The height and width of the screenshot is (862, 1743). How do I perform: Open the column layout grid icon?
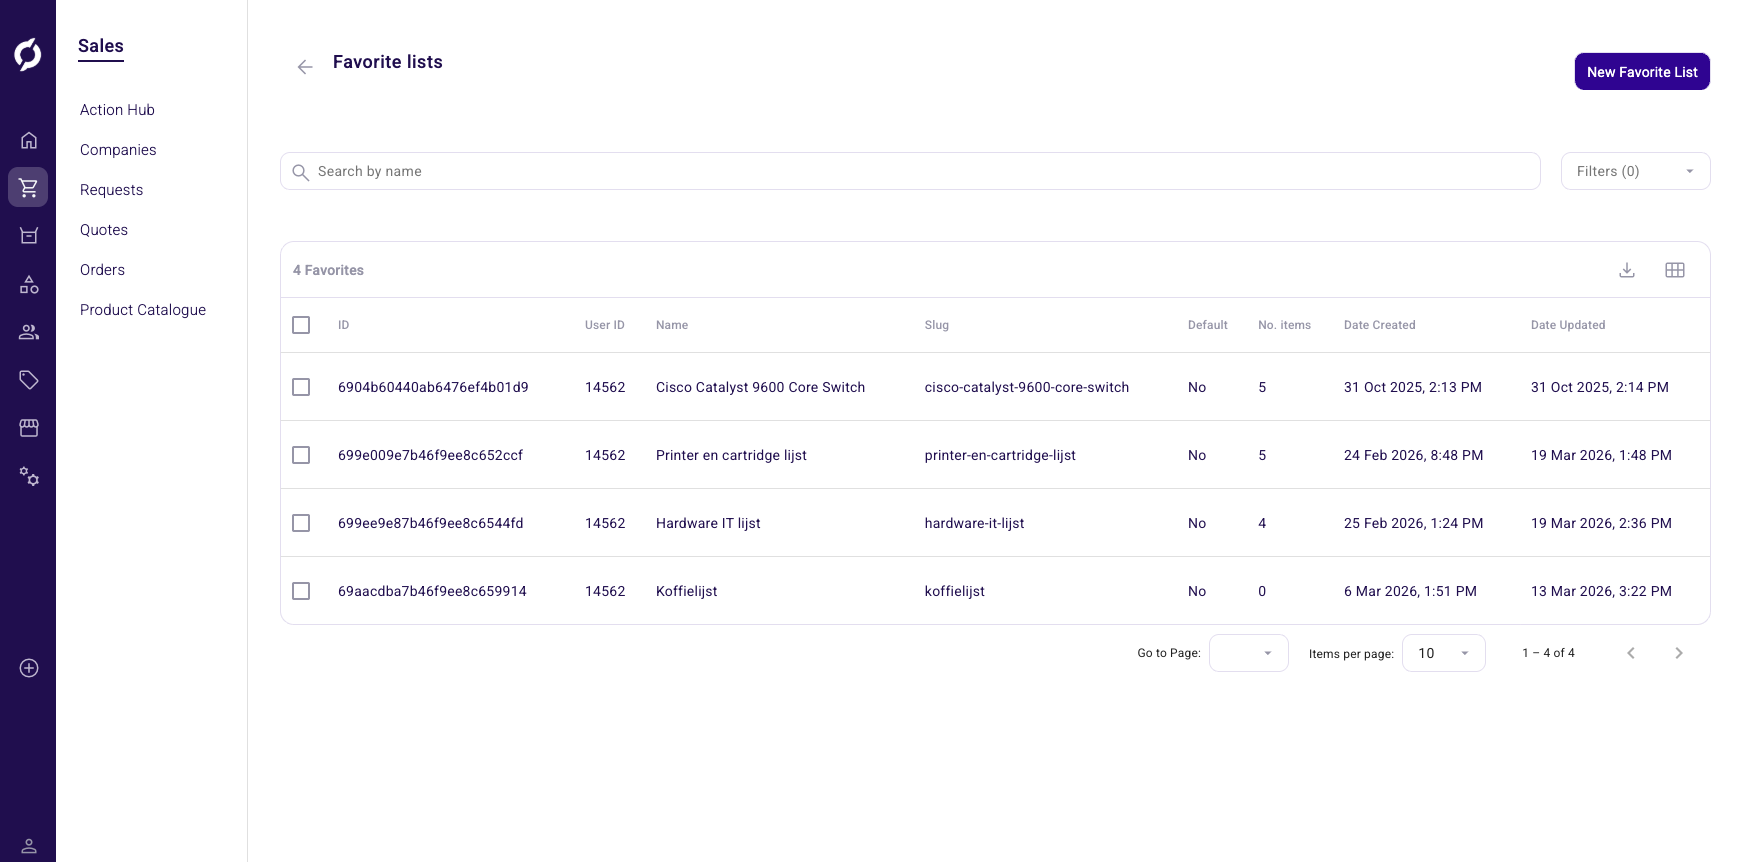click(x=1675, y=270)
